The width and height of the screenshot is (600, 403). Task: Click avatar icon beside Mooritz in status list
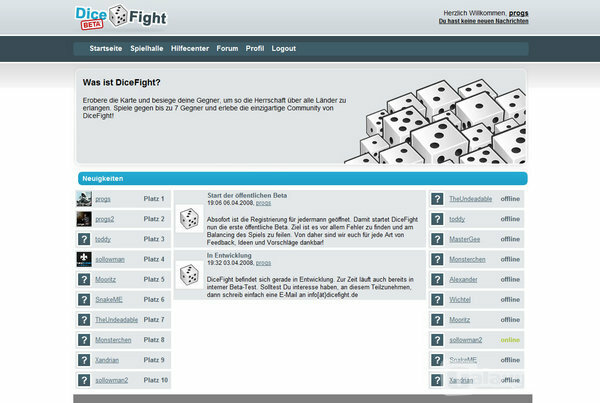pos(437,320)
